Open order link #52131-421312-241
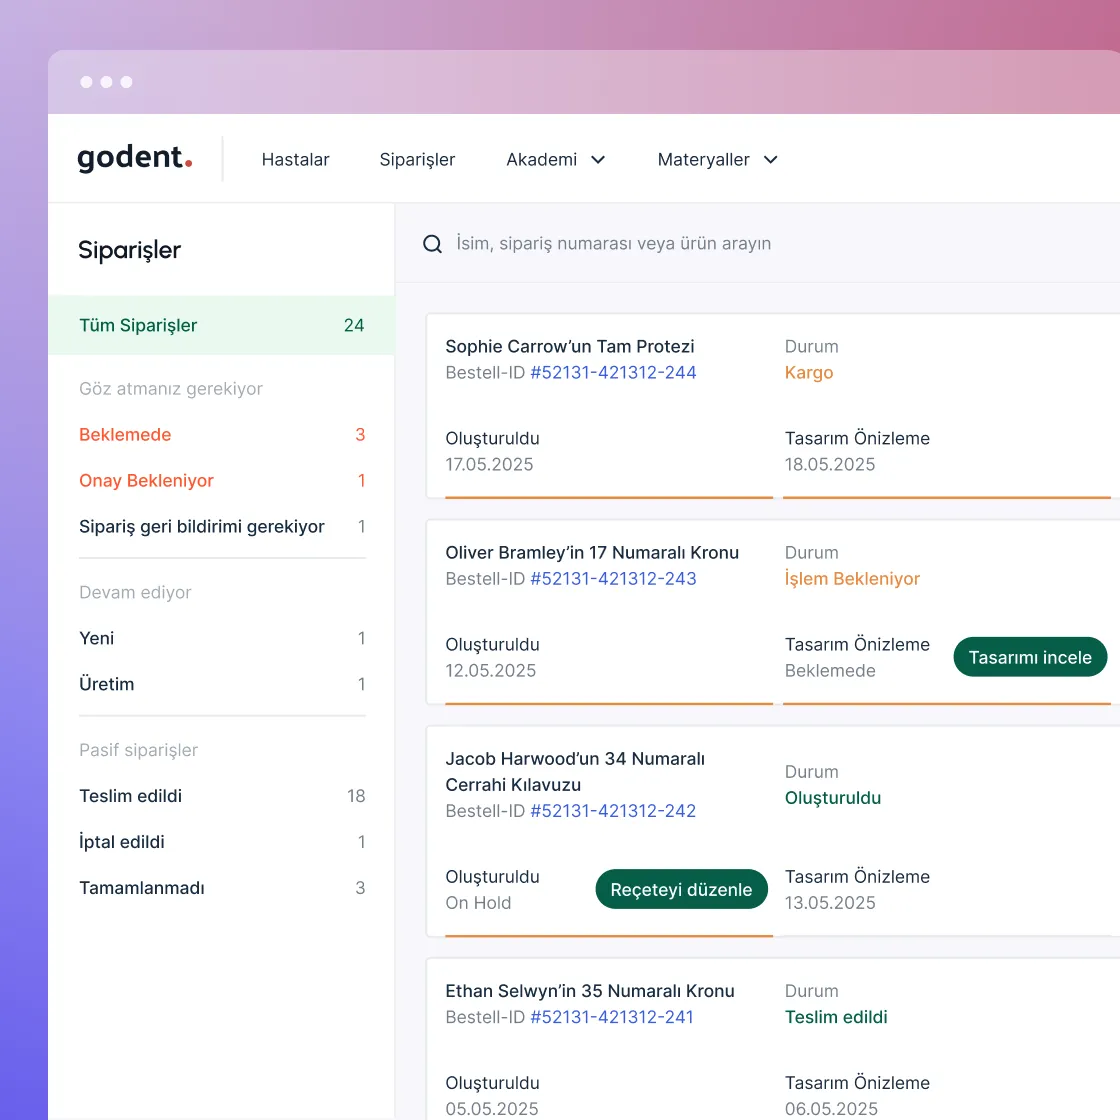 click(611, 1016)
